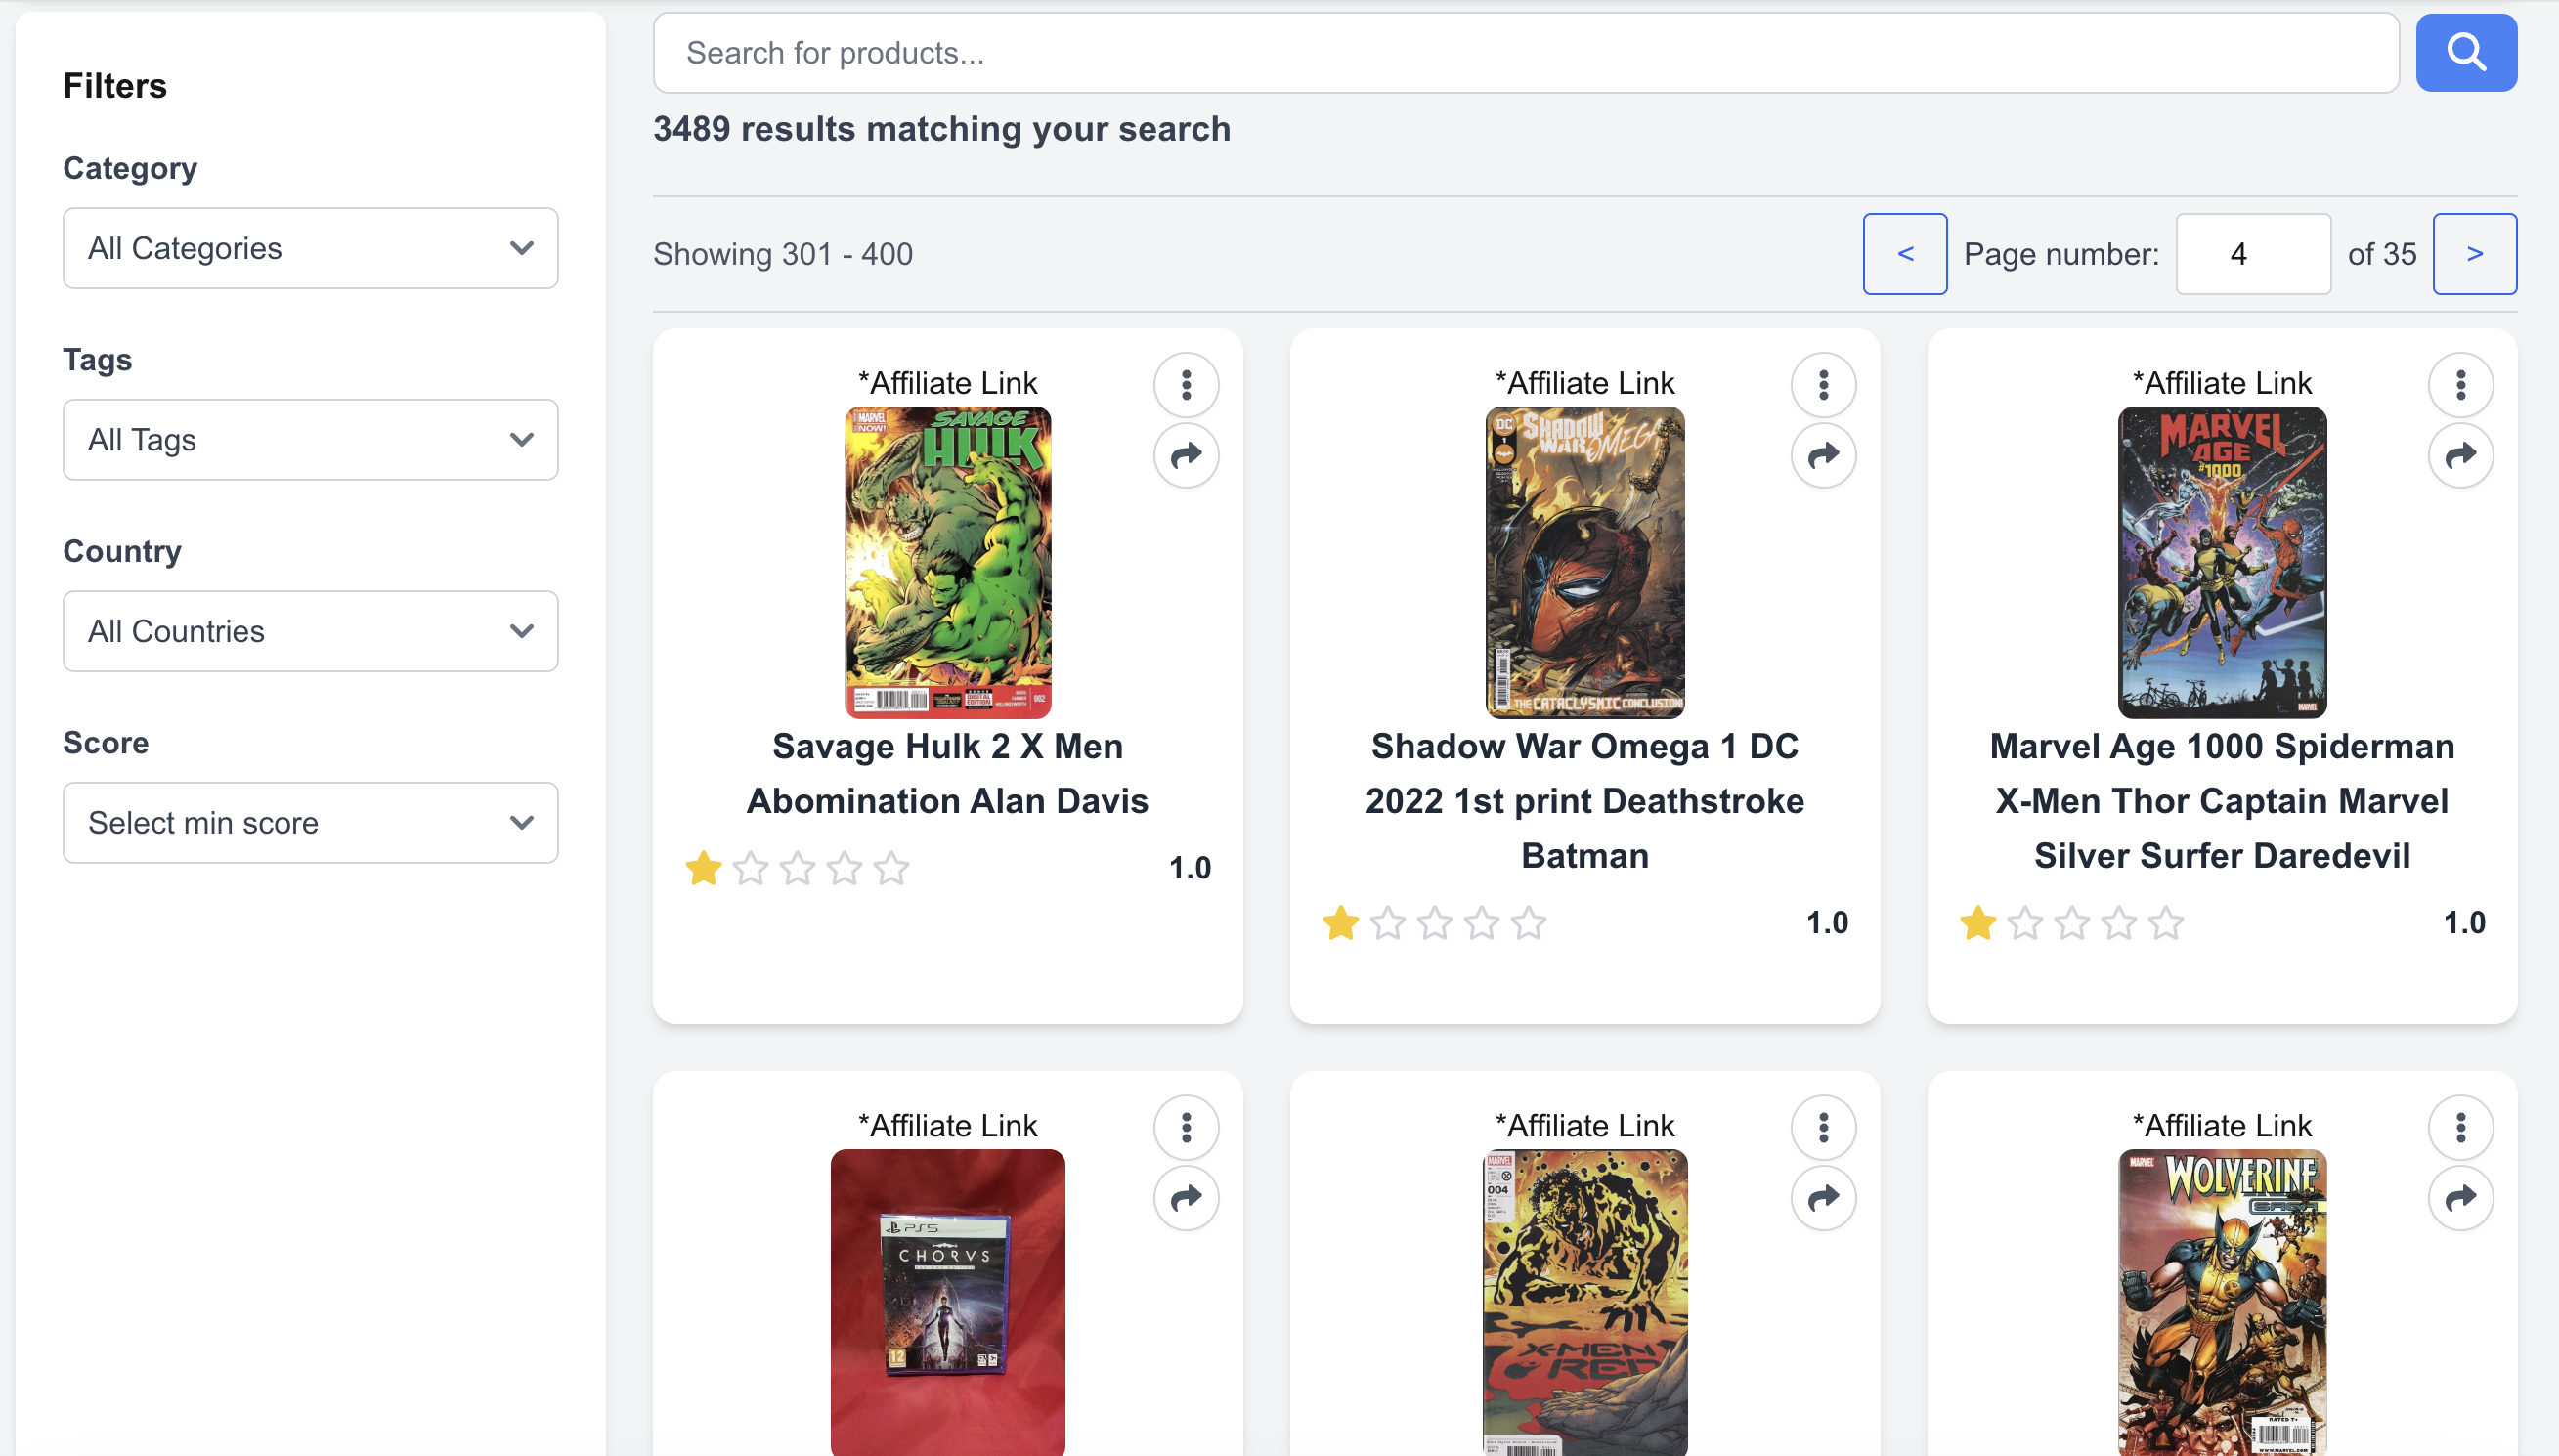Viewport: 2559px width, 1456px height.
Task: Share the Marvel Age 1000 product
Action: [2460, 456]
